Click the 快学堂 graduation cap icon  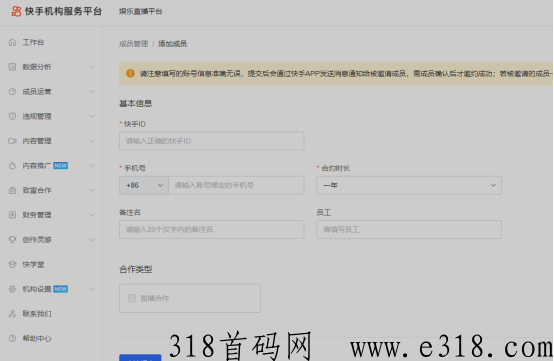(x=12, y=264)
